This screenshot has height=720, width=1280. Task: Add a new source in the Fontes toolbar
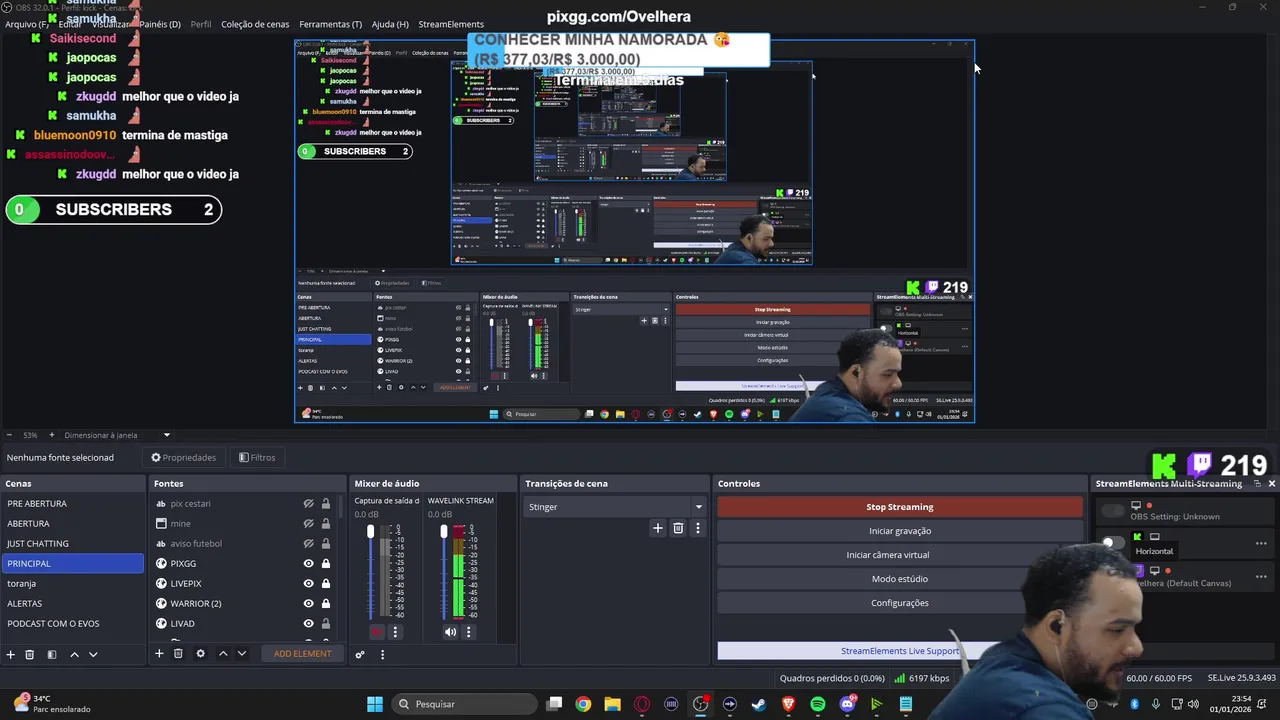159,653
